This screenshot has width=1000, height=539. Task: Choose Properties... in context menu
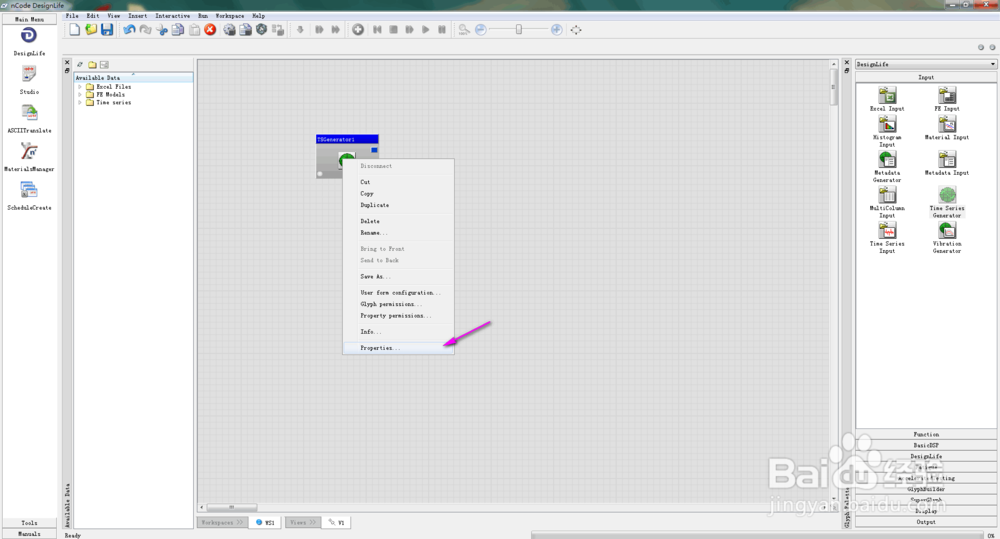pos(399,348)
